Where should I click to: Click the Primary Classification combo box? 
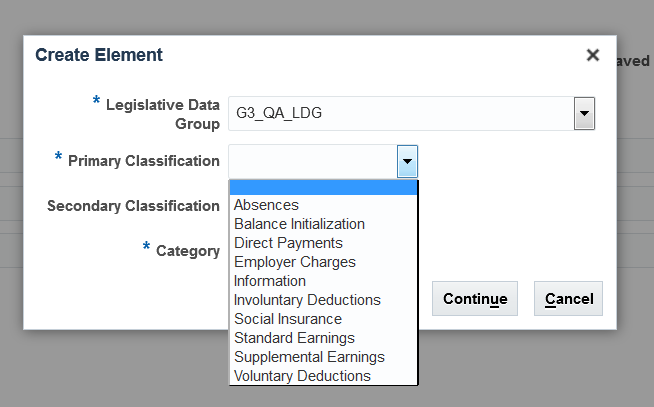[313, 161]
